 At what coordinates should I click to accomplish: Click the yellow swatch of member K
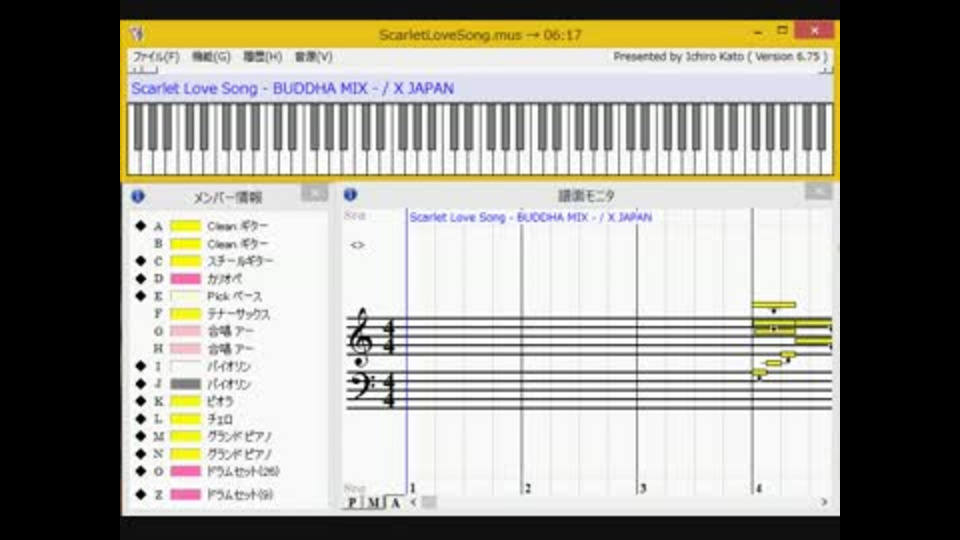pos(186,402)
